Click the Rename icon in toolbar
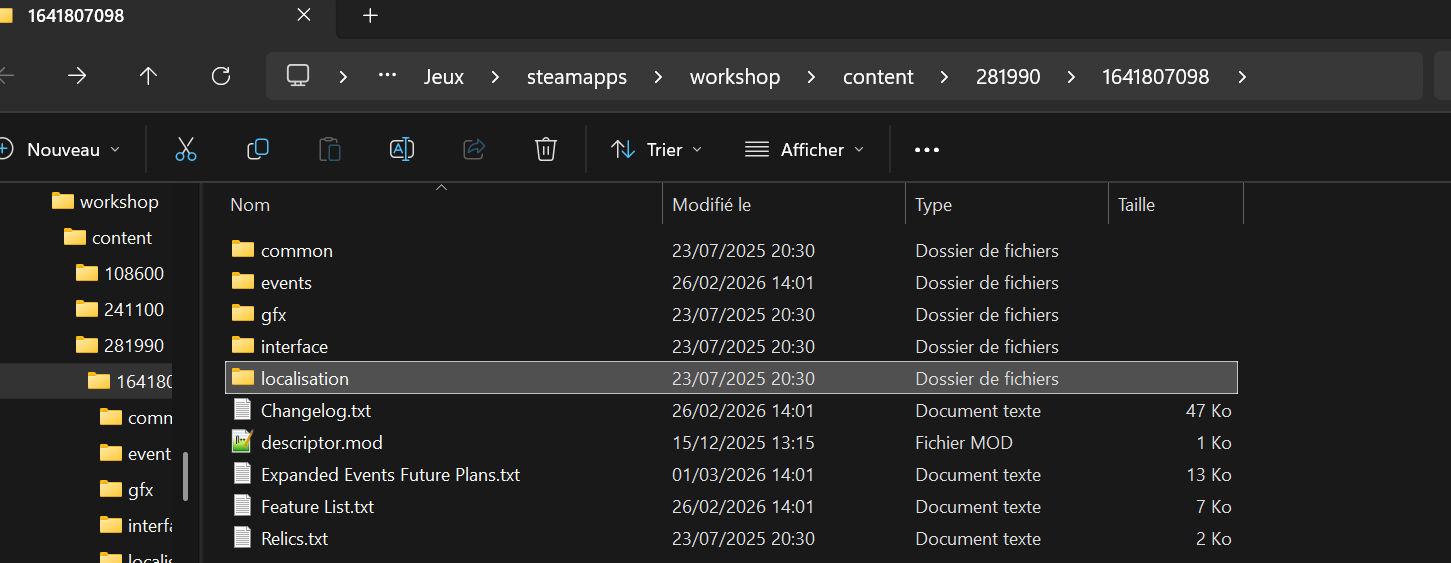 (402, 150)
